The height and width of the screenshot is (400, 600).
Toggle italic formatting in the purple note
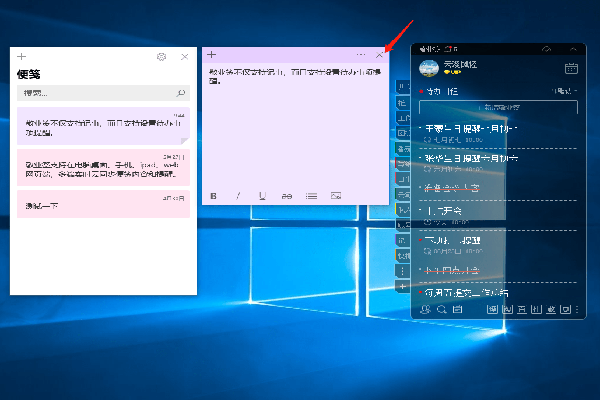pyautogui.click(x=238, y=196)
